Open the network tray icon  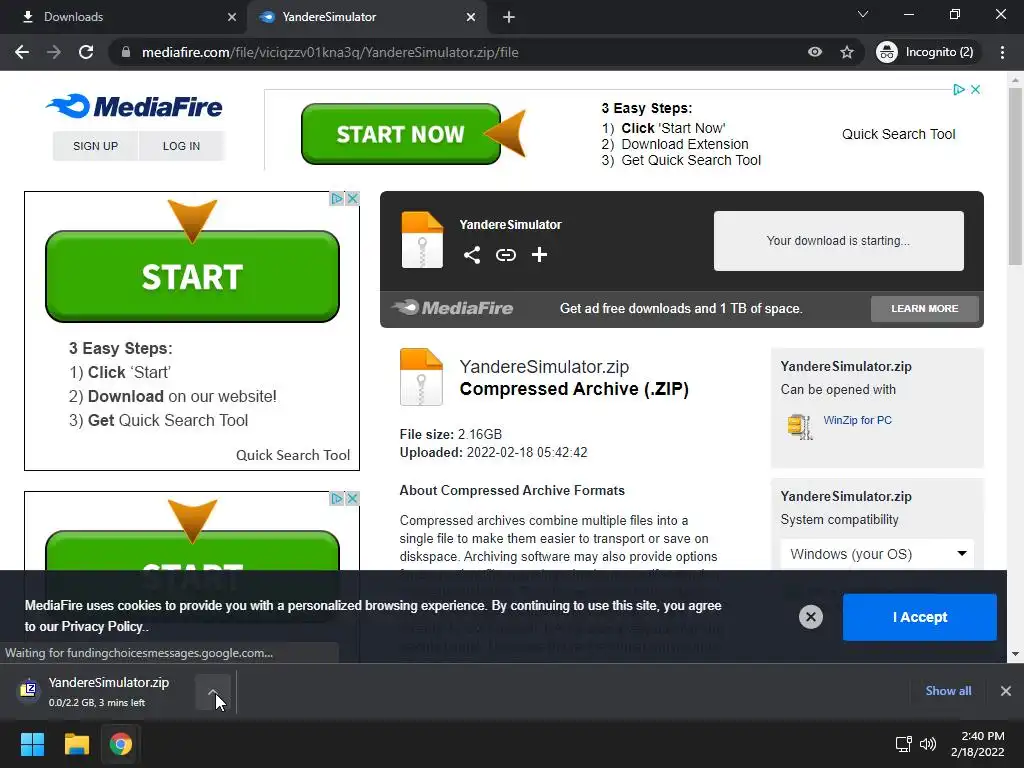tap(903, 744)
